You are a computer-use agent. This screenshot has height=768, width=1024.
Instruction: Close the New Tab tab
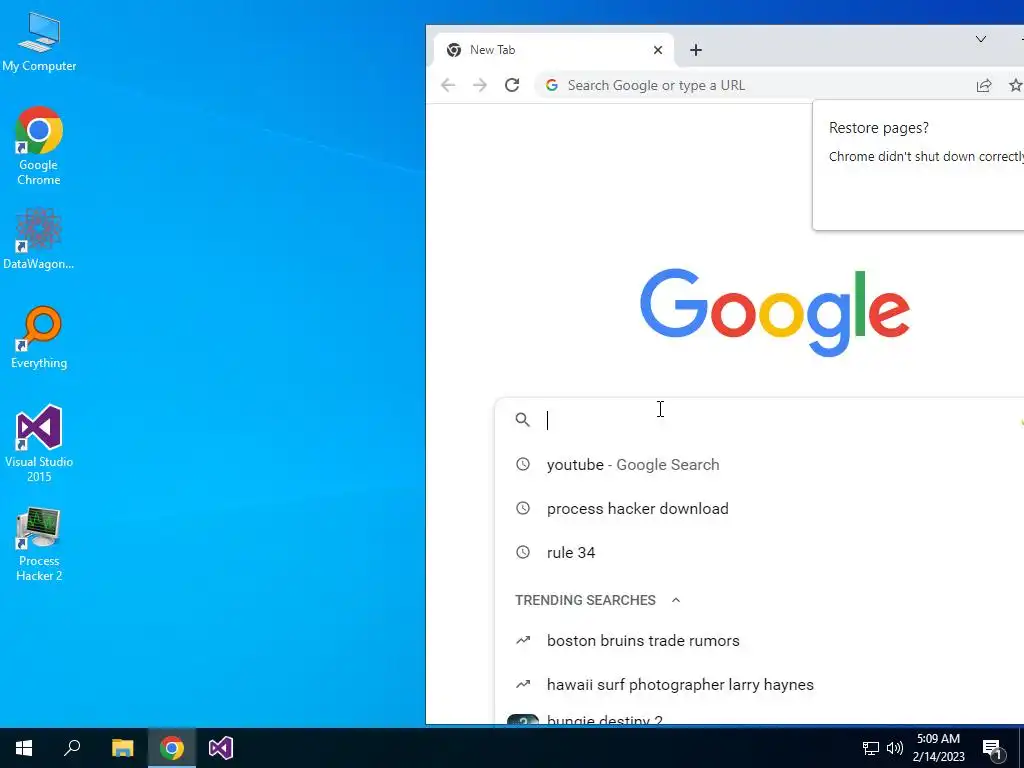pyautogui.click(x=658, y=50)
